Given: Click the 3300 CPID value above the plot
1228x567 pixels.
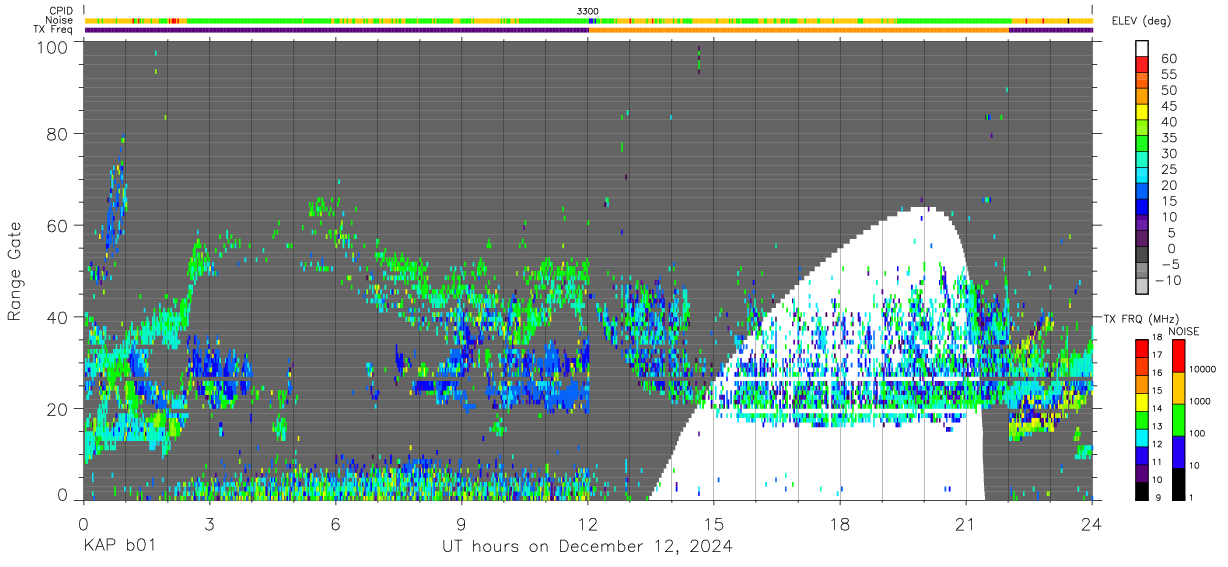Looking at the screenshot, I should tap(588, 11).
